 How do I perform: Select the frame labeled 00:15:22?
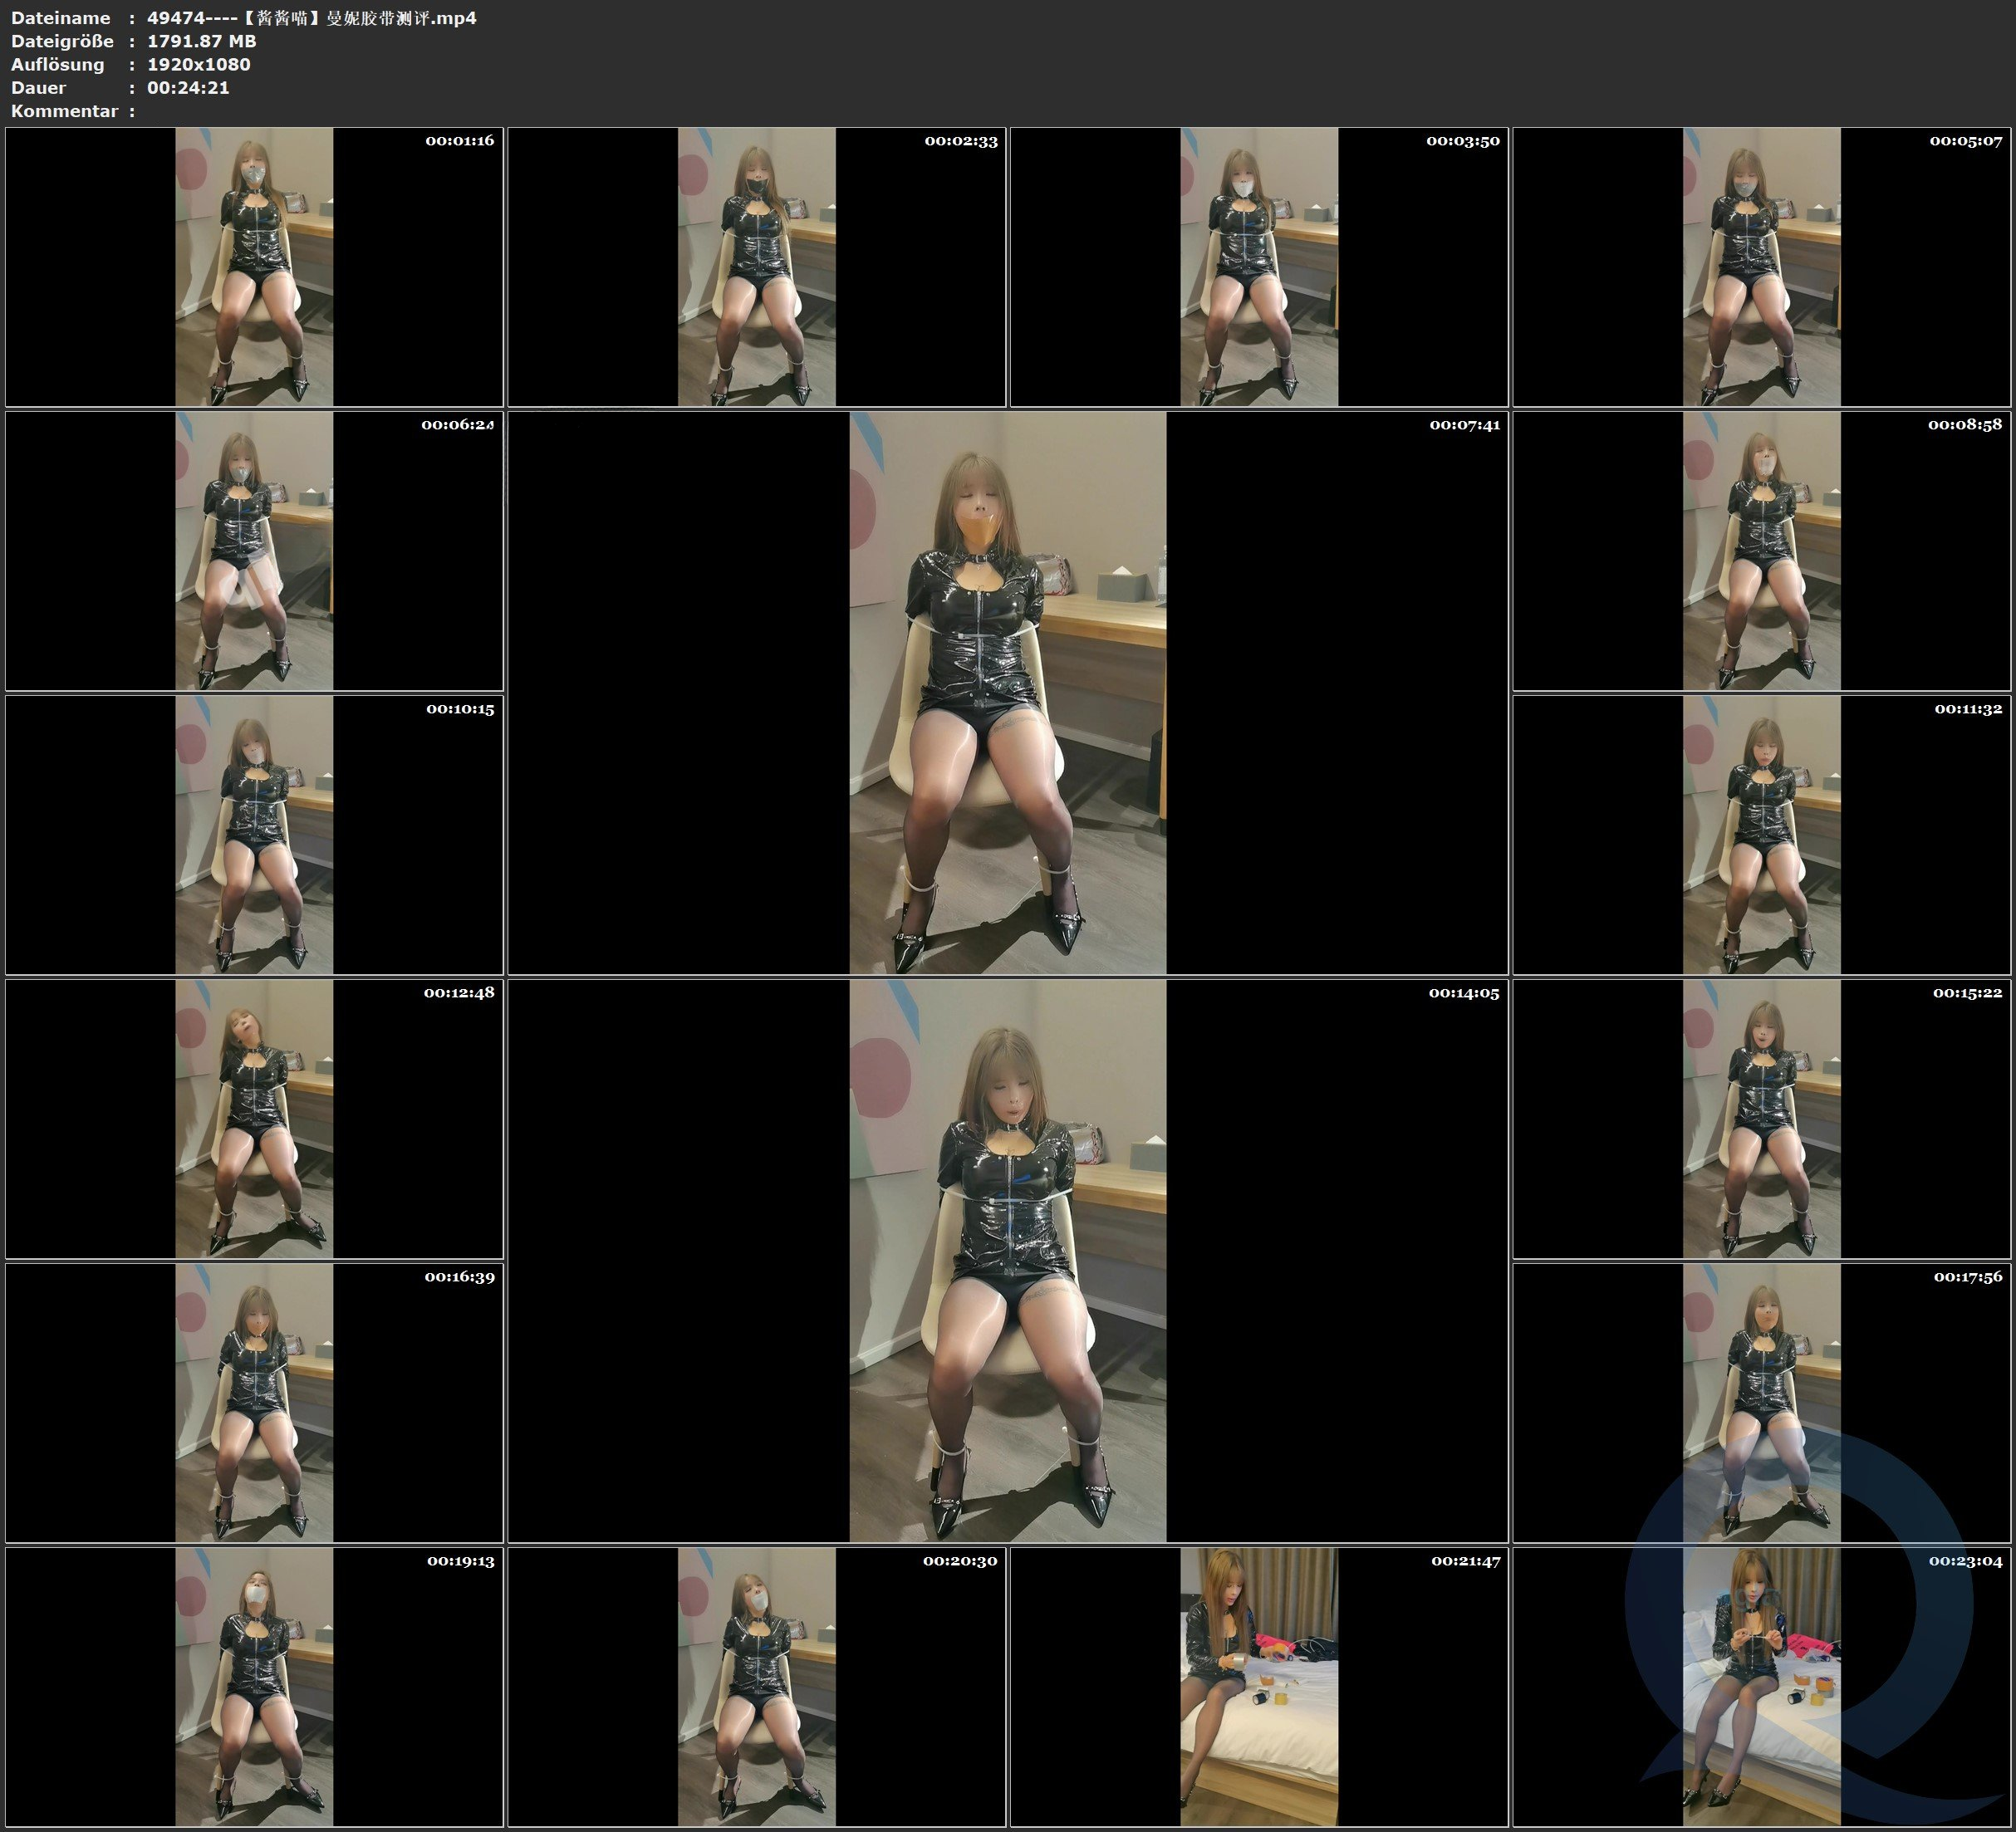1761,1118
